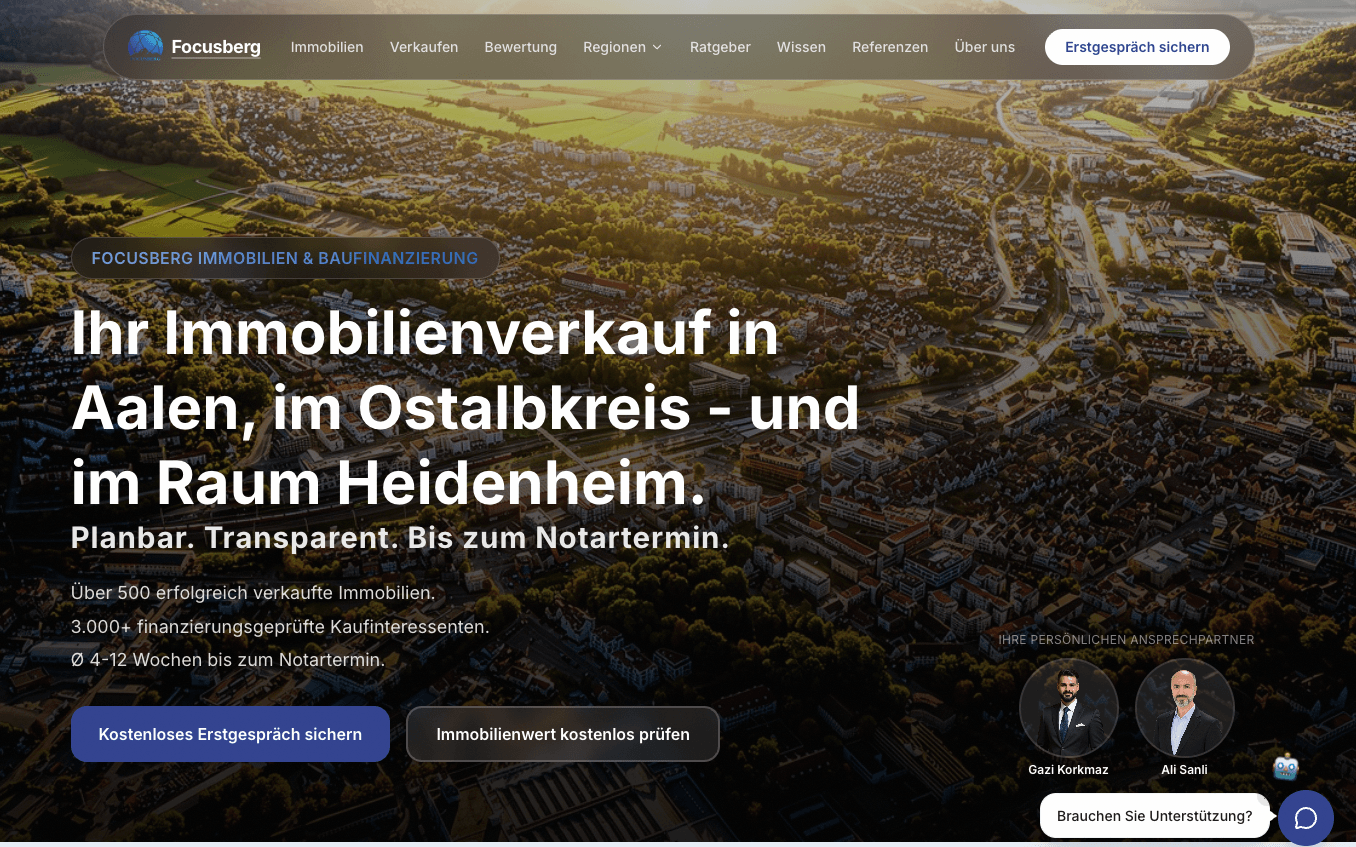The width and height of the screenshot is (1356, 847).
Task: Click the small robot assistant icon
Action: click(x=1286, y=767)
